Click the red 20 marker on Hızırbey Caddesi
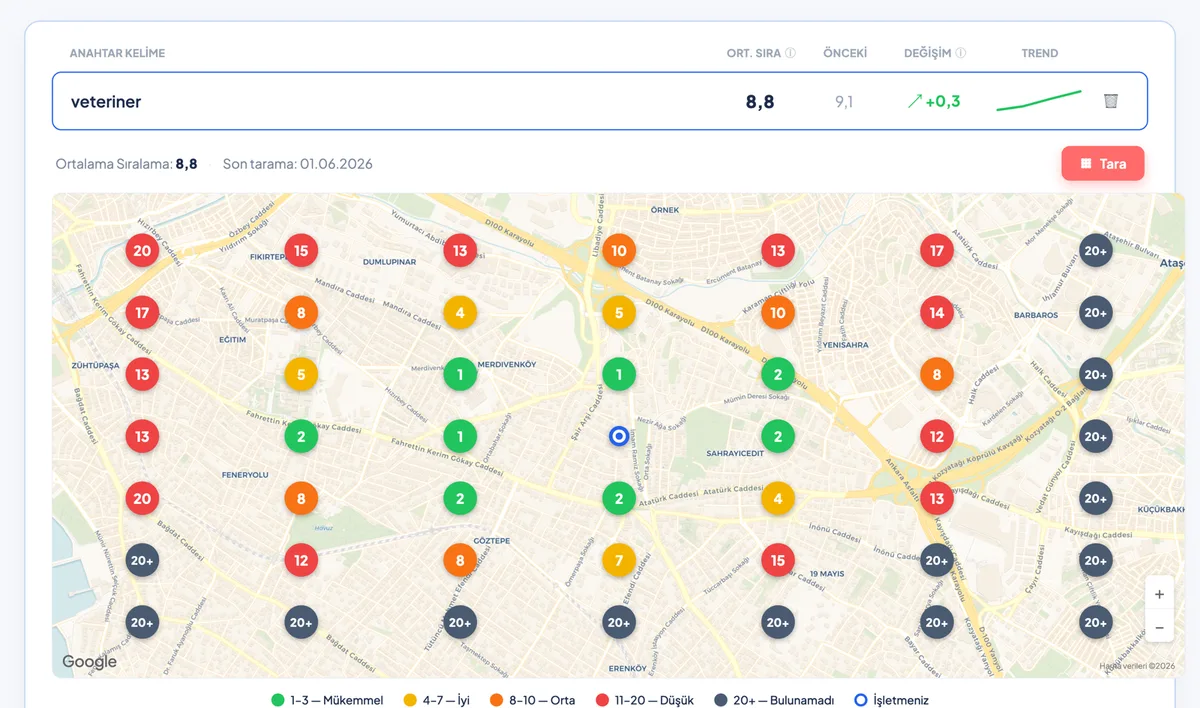This screenshot has height=708, width=1200. pos(142,250)
